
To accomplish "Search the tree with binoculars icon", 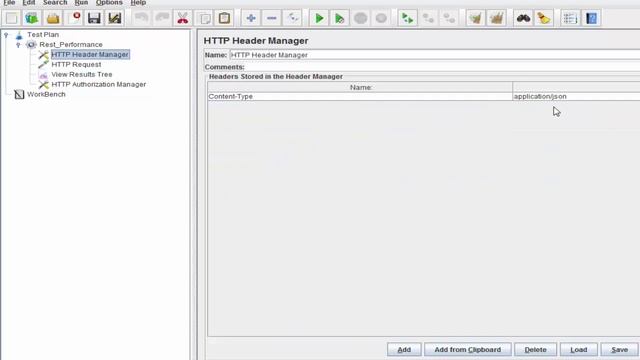I will point(523,18).
